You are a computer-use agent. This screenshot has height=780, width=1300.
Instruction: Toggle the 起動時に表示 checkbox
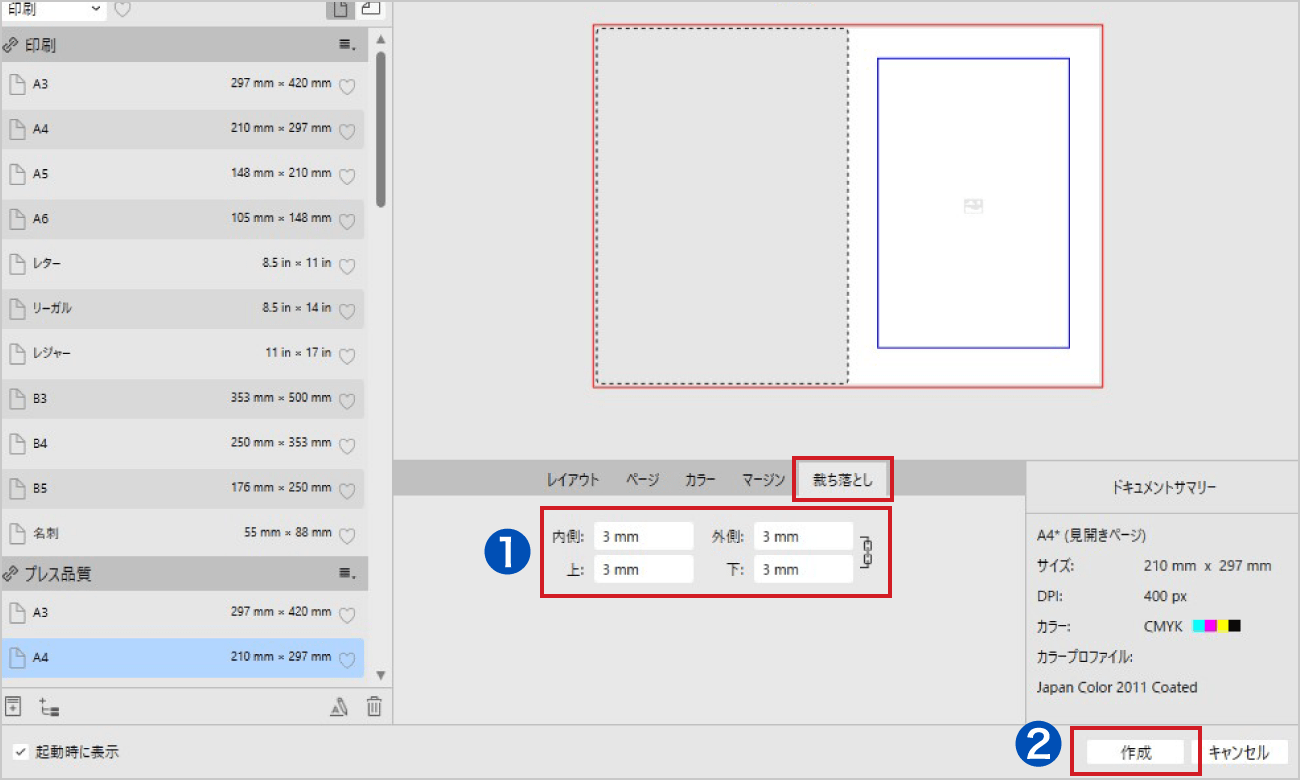click(x=20, y=752)
